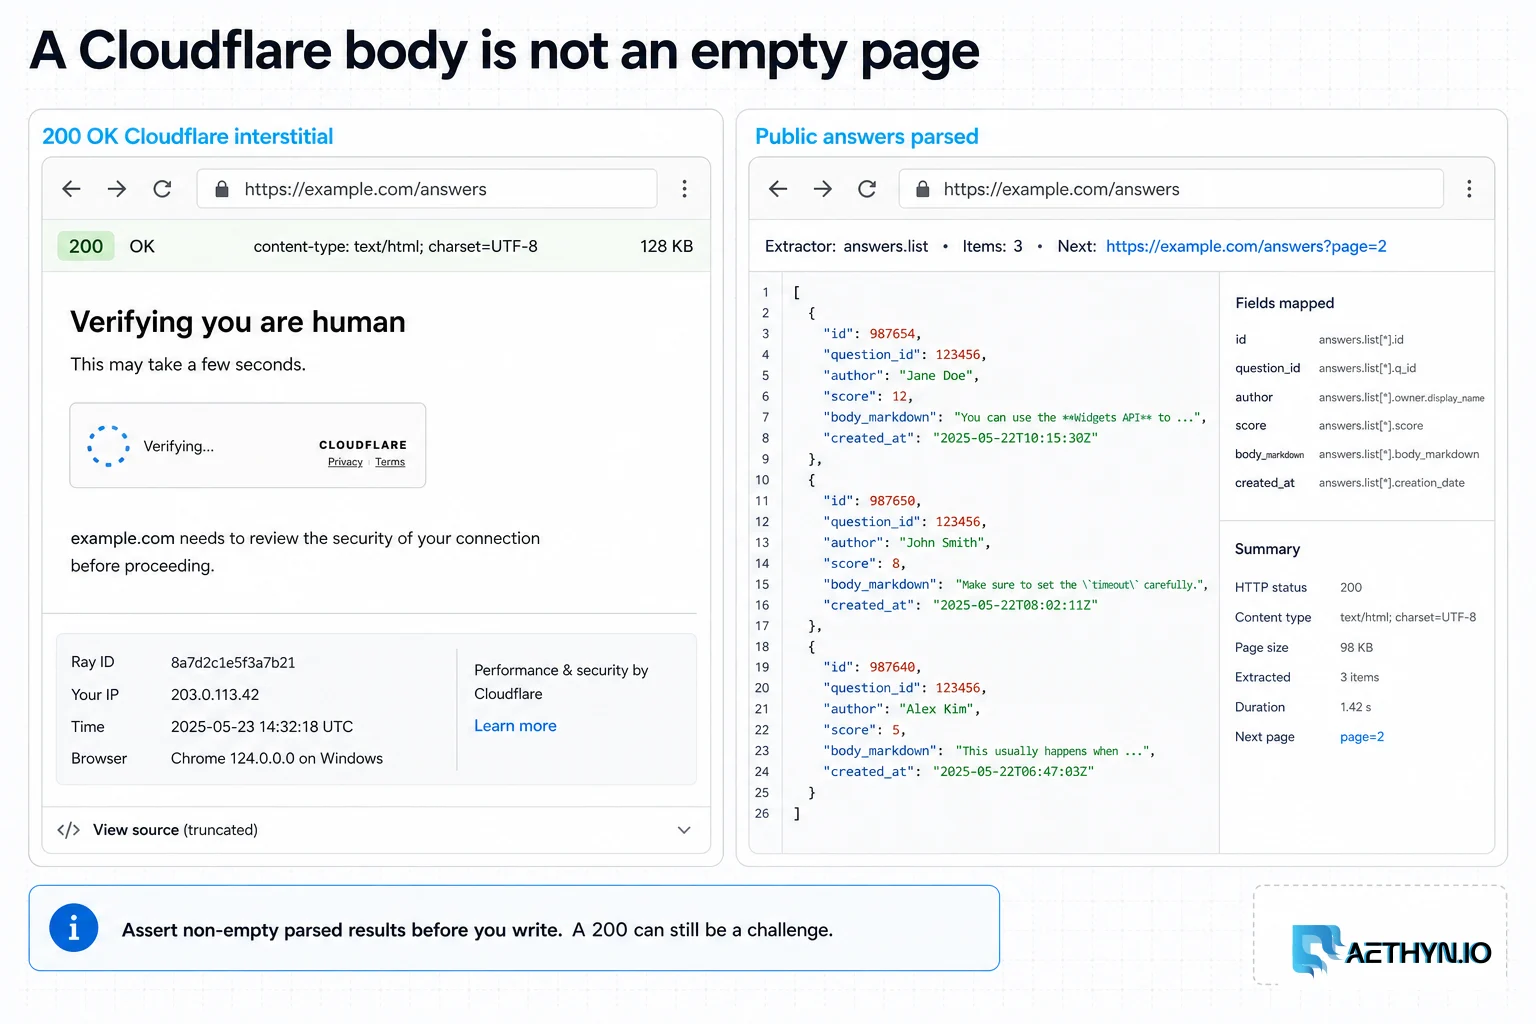Click the answers.list[*].body_markdown mapping
Screen dimensions: 1536x1024
(x=1398, y=454)
